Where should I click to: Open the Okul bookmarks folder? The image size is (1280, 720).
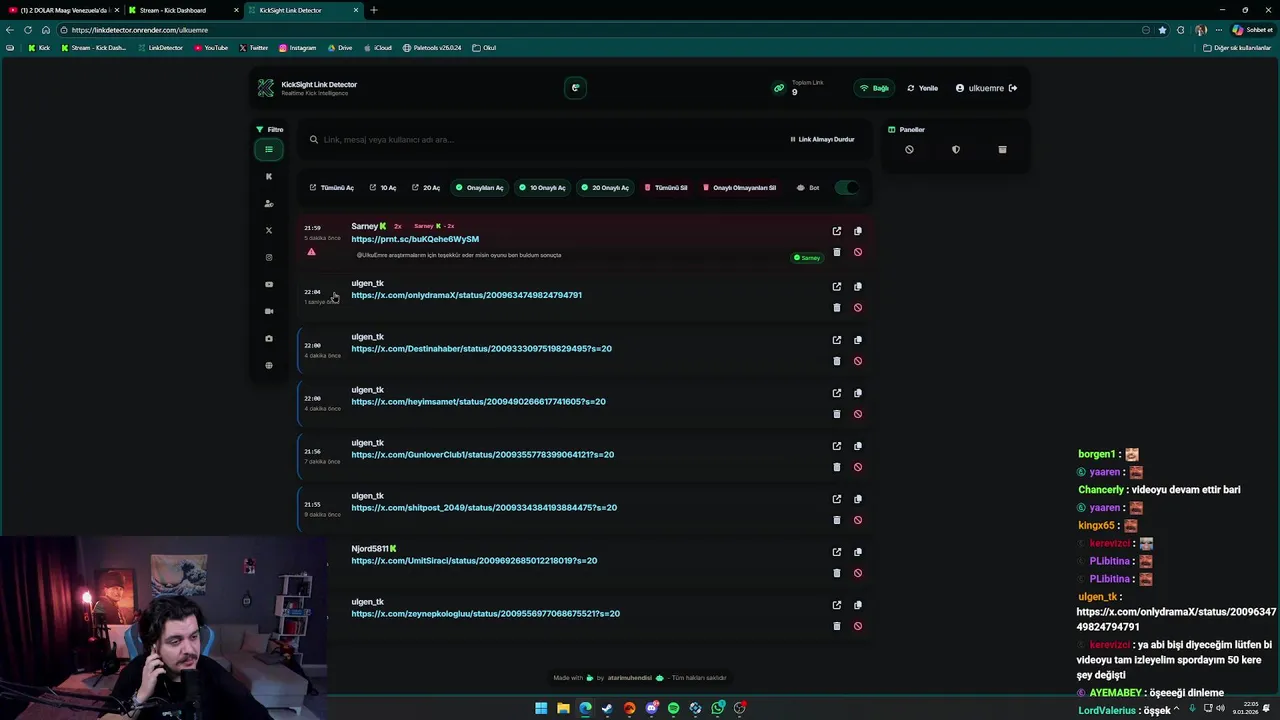(484, 47)
